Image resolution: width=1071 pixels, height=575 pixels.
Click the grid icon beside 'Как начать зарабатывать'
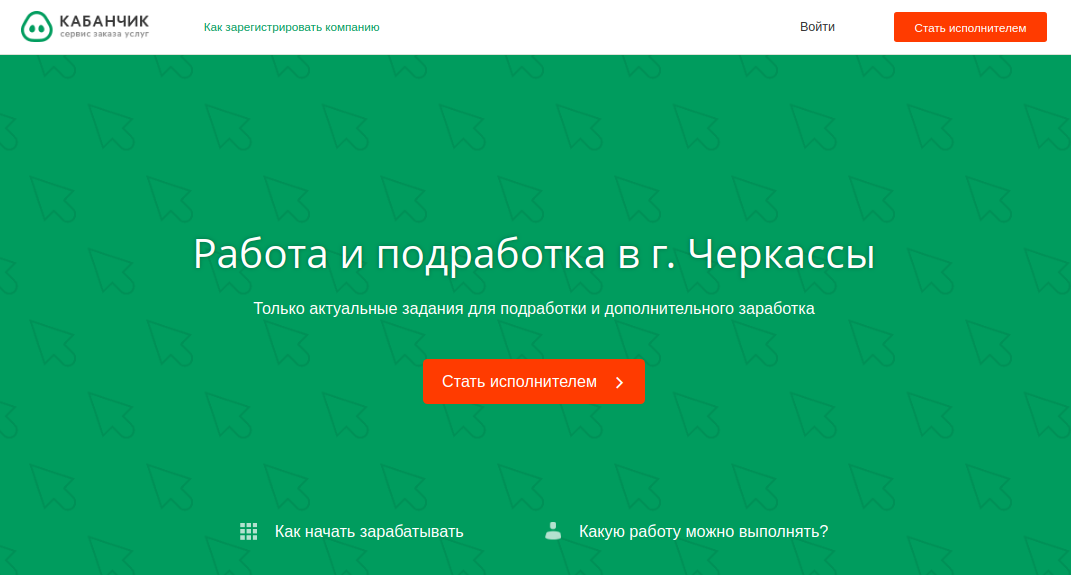click(x=249, y=531)
